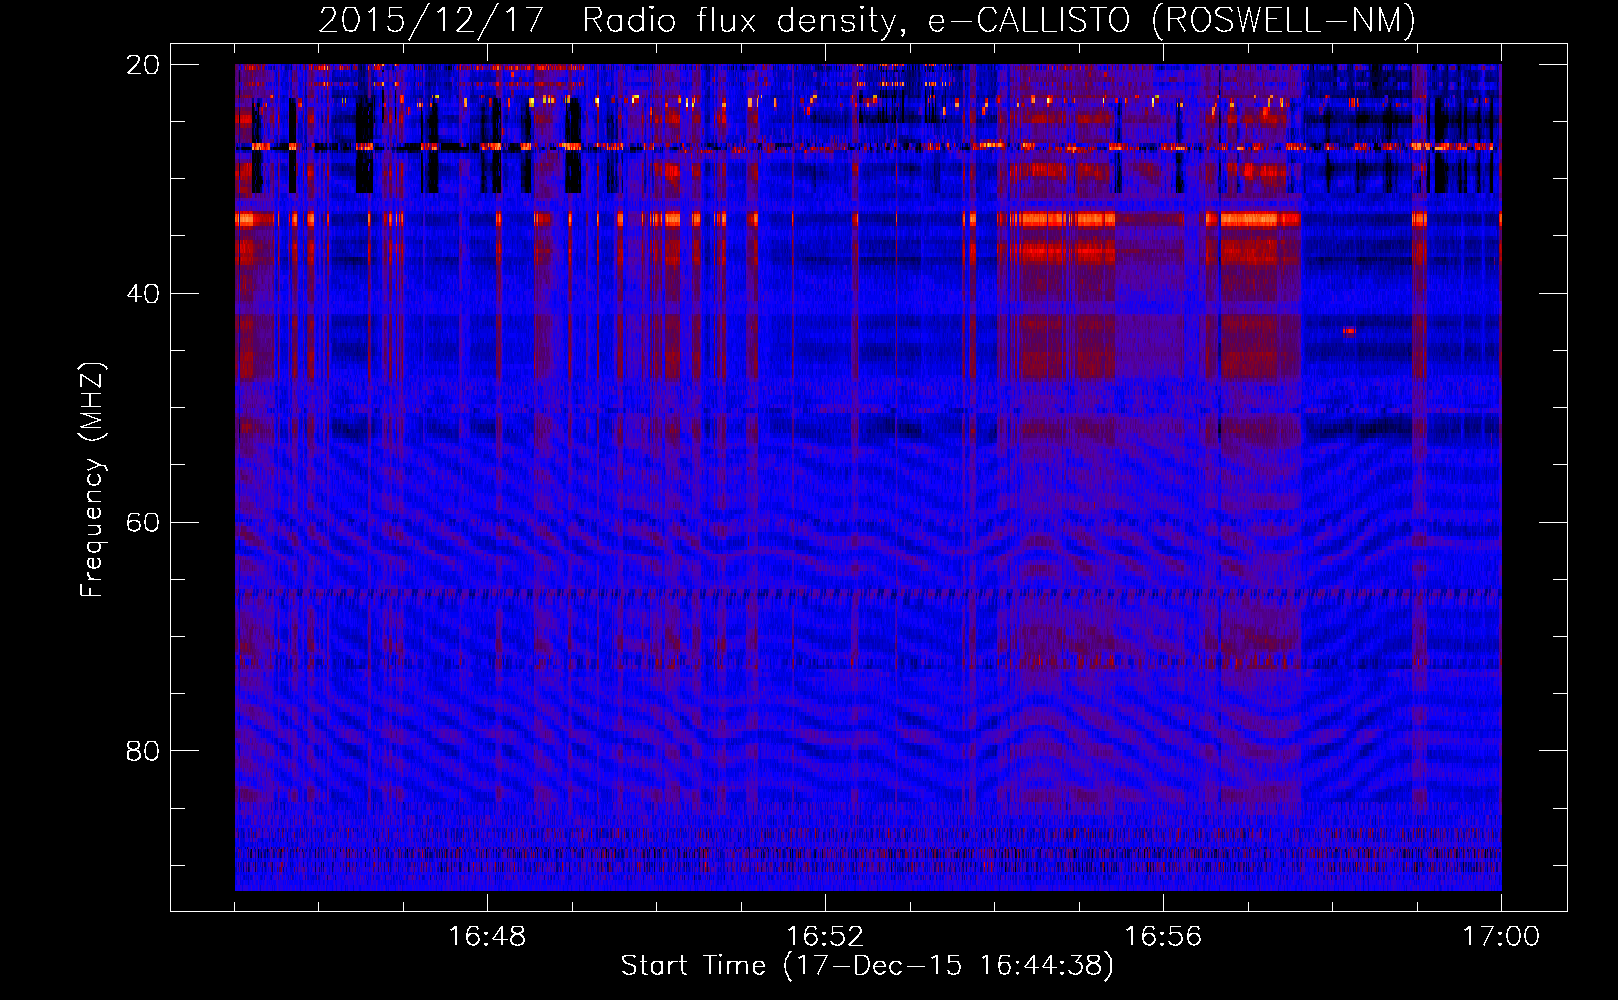Click the small red burst near 43 MHz
This screenshot has height=1000, width=1618.
click(1349, 330)
